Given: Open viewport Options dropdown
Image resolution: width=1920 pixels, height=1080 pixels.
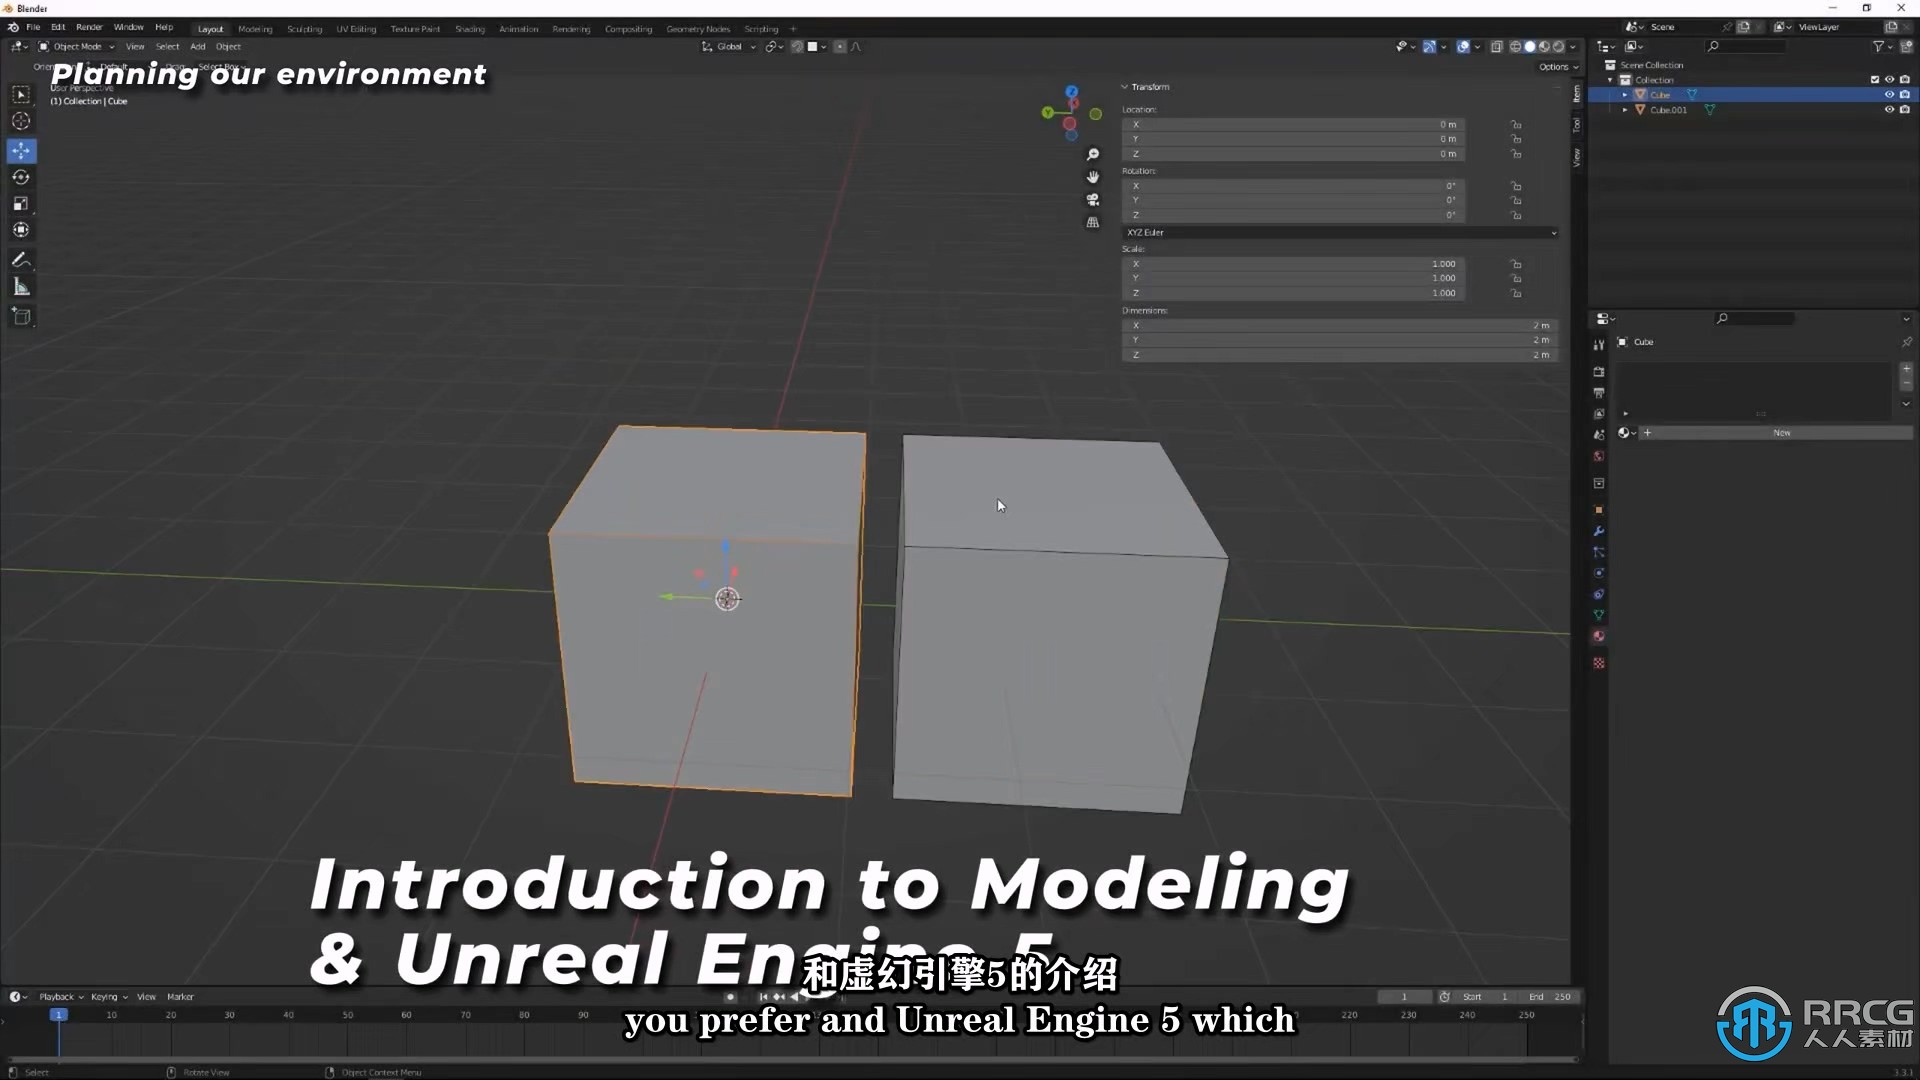Looking at the screenshot, I should point(1558,67).
